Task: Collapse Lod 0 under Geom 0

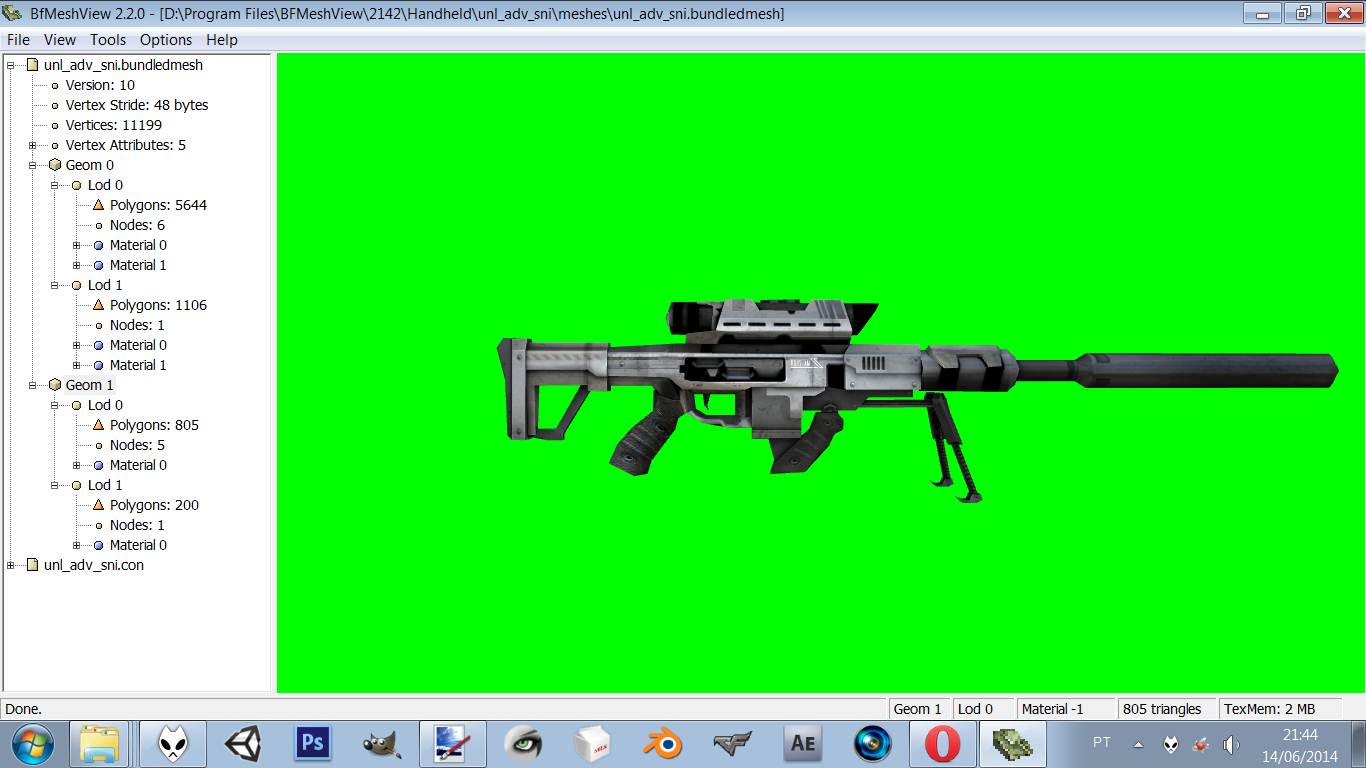Action: click(56, 185)
